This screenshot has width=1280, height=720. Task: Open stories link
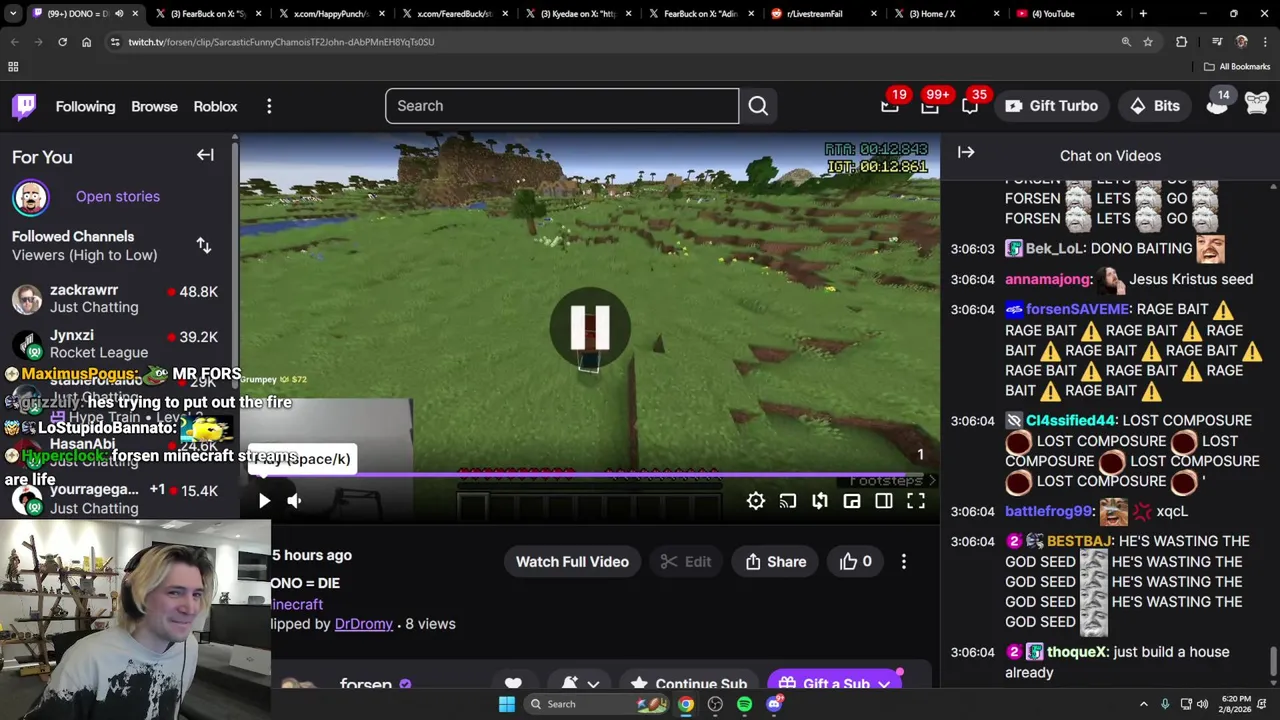pyautogui.click(x=118, y=196)
